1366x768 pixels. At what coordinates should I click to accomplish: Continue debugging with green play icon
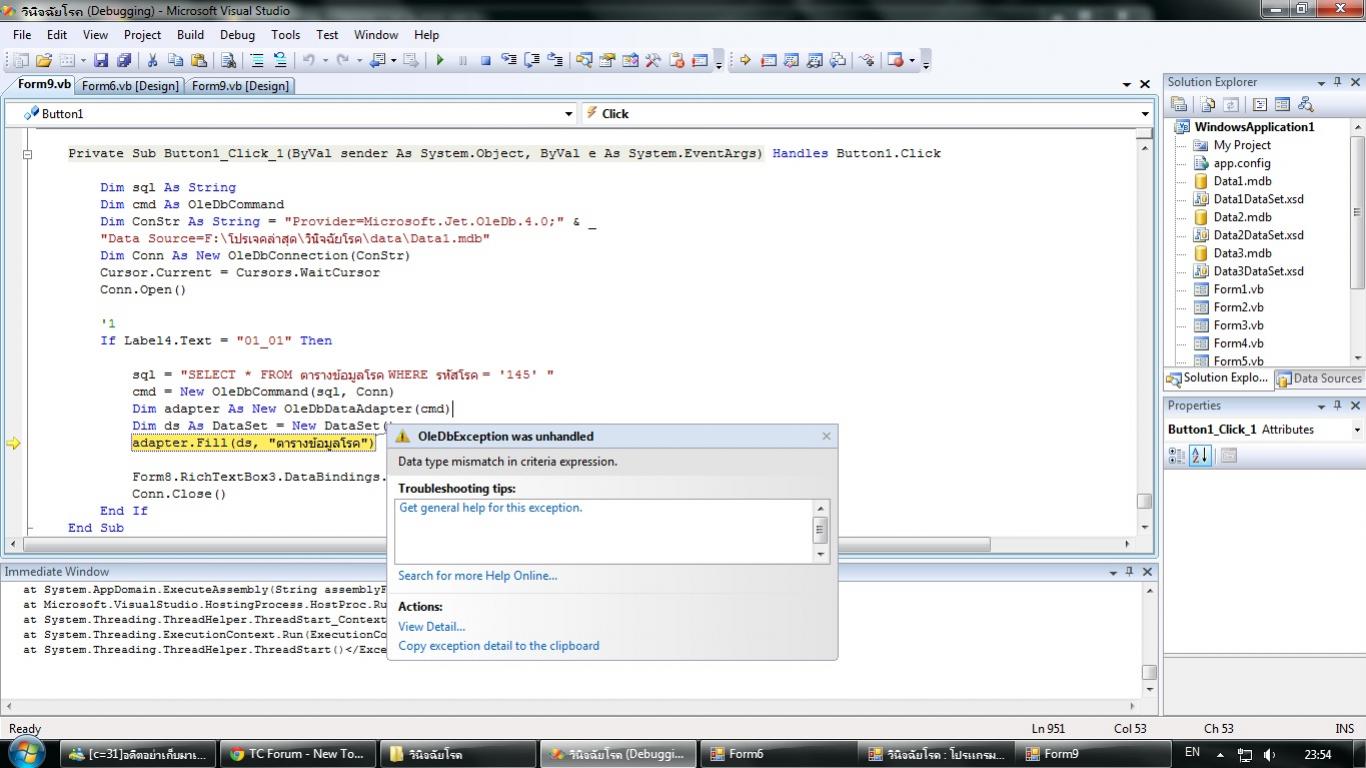tap(440, 60)
